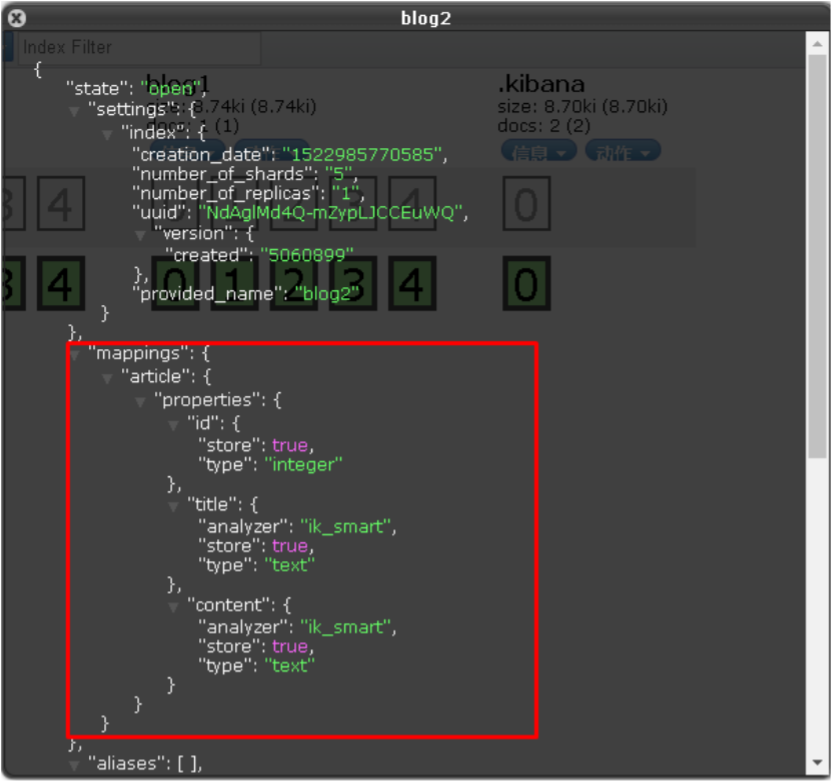
Task: Collapse the "article" node
Action: point(107,378)
